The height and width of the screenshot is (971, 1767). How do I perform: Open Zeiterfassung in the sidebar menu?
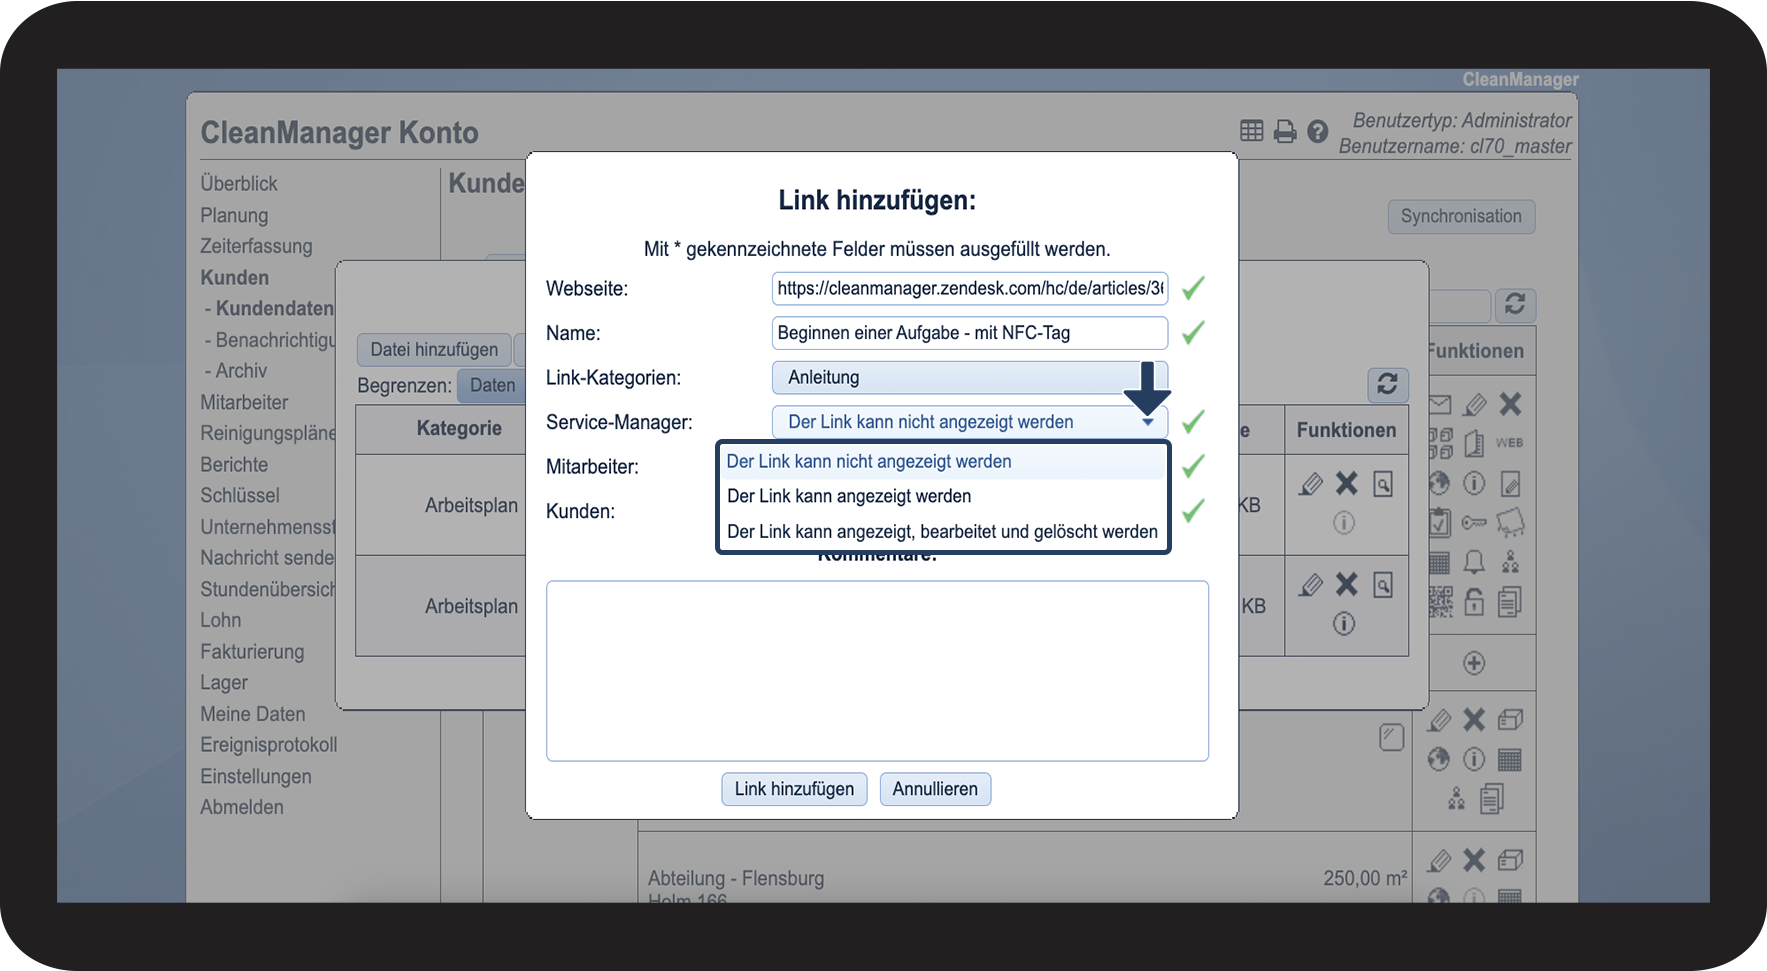click(256, 246)
